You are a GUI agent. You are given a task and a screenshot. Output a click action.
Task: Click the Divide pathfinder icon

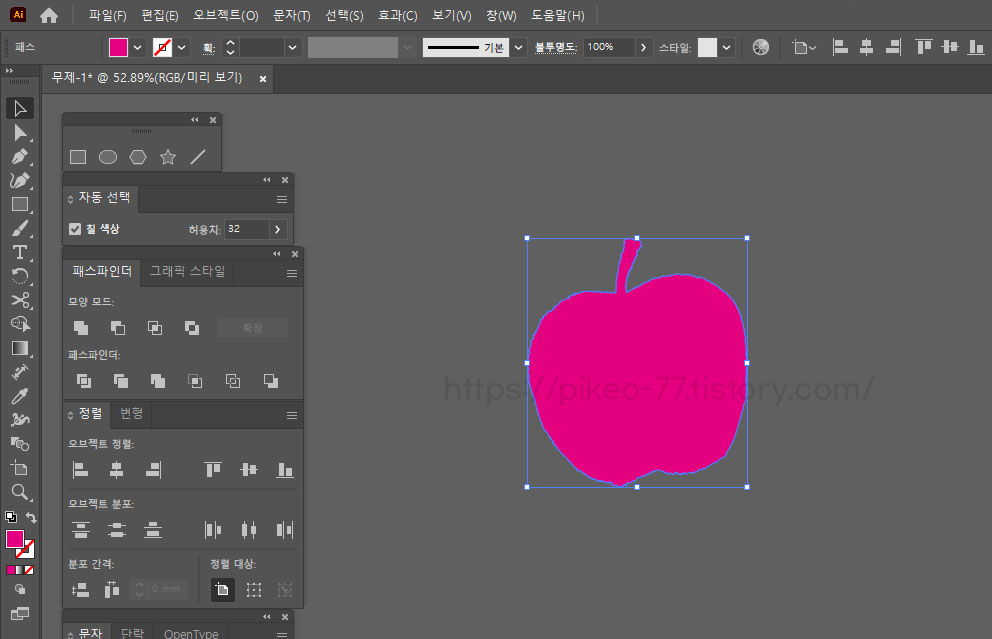(x=84, y=381)
